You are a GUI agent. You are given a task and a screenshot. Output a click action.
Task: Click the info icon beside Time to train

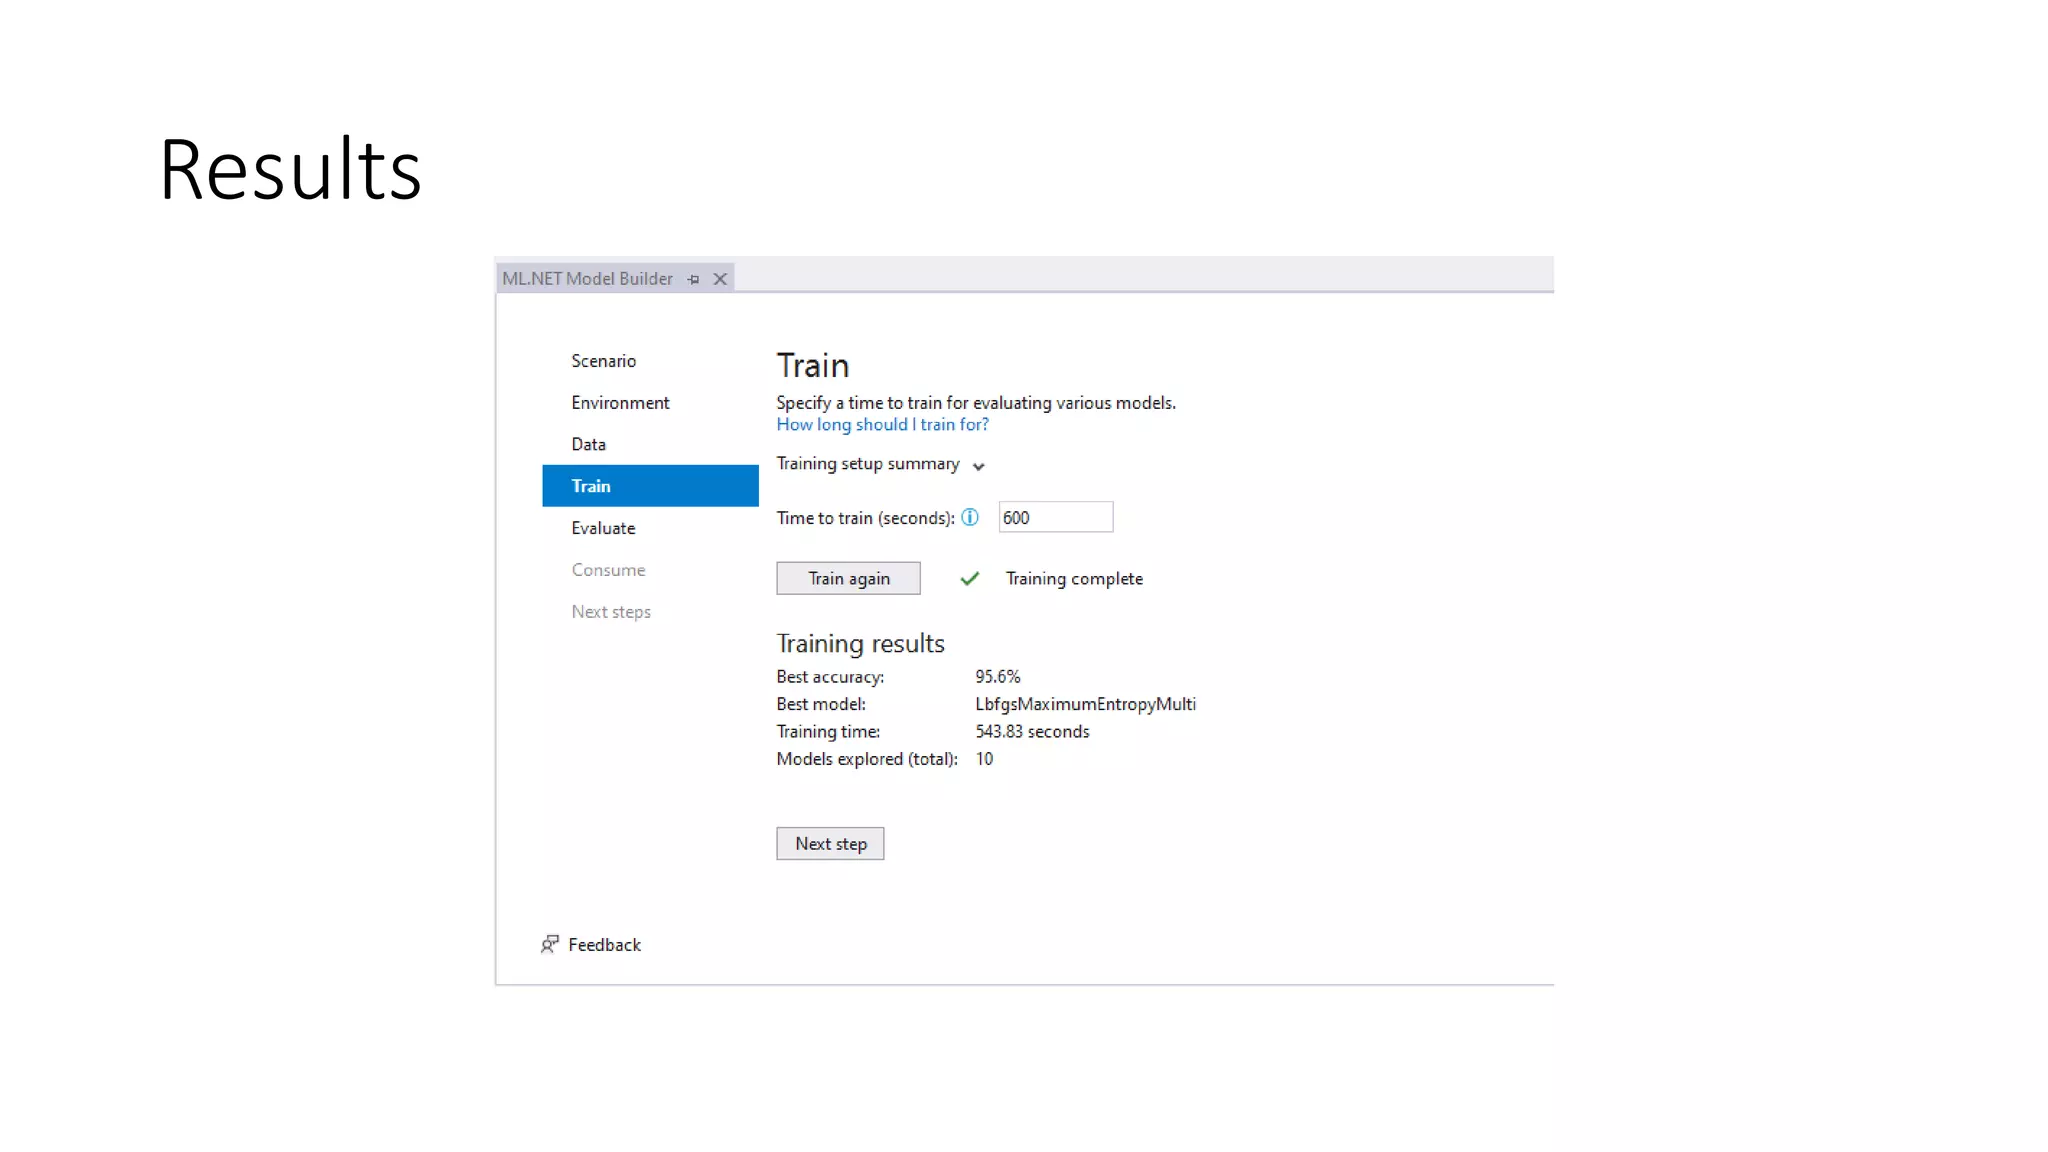(x=970, y=517)
